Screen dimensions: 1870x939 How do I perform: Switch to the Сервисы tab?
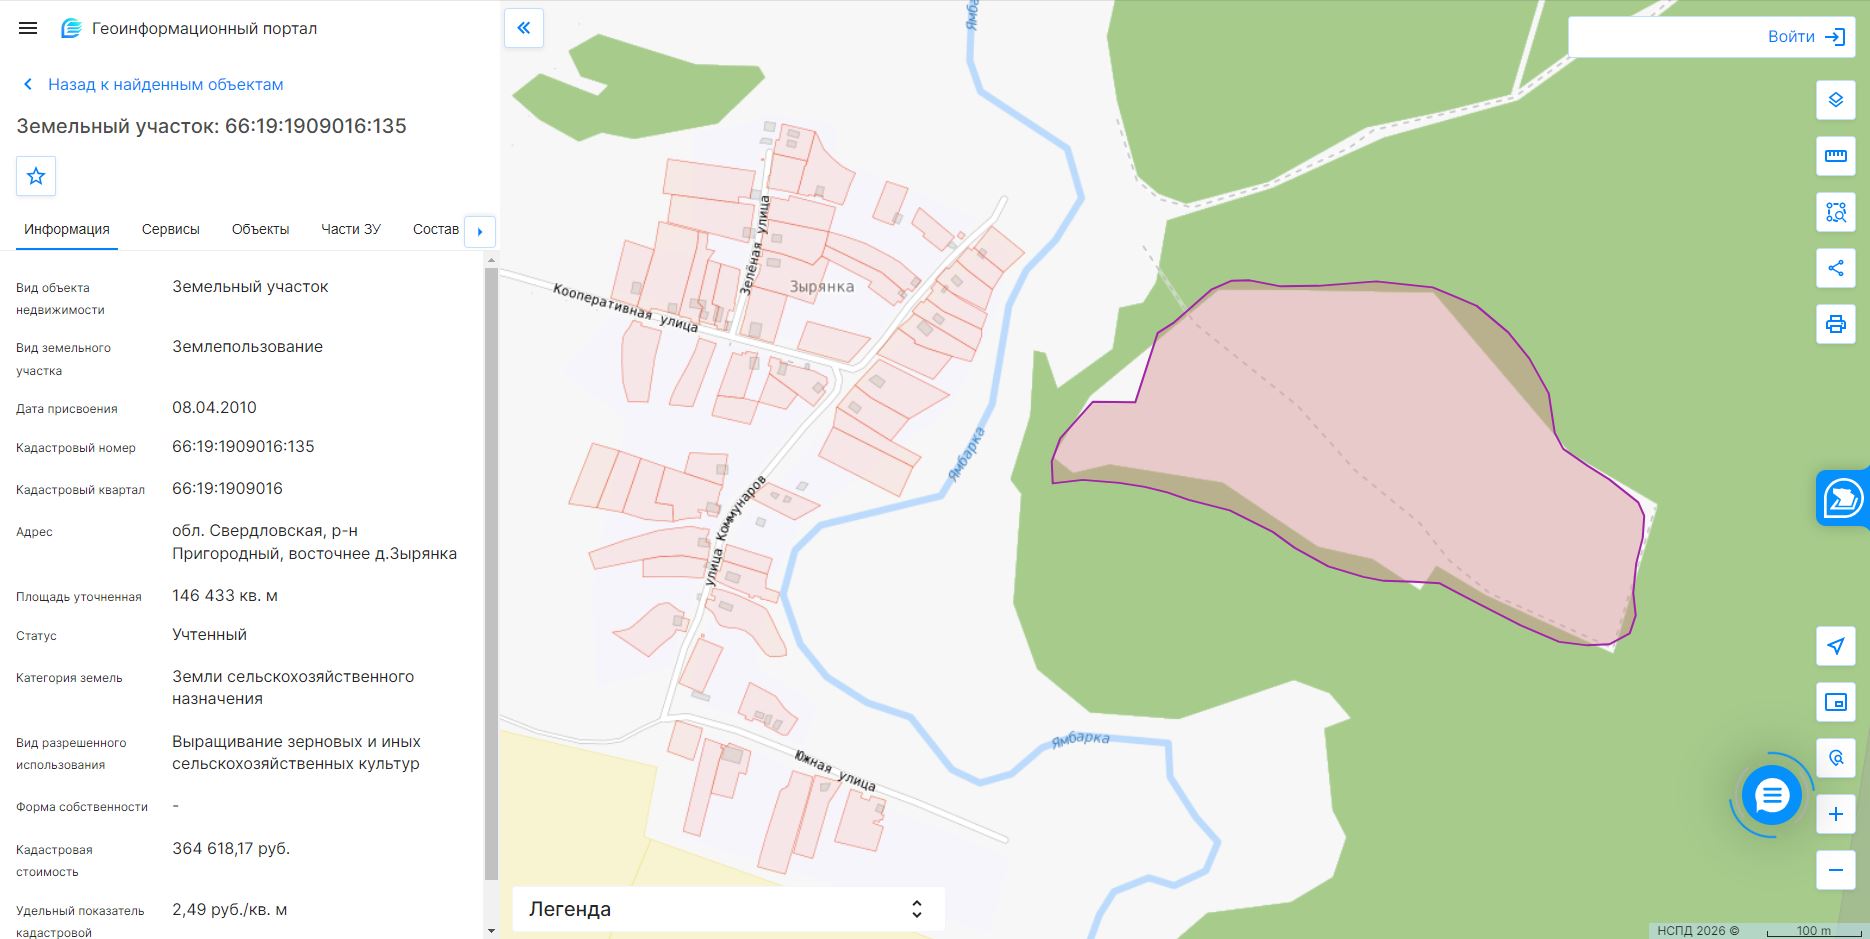pos(171,229)
